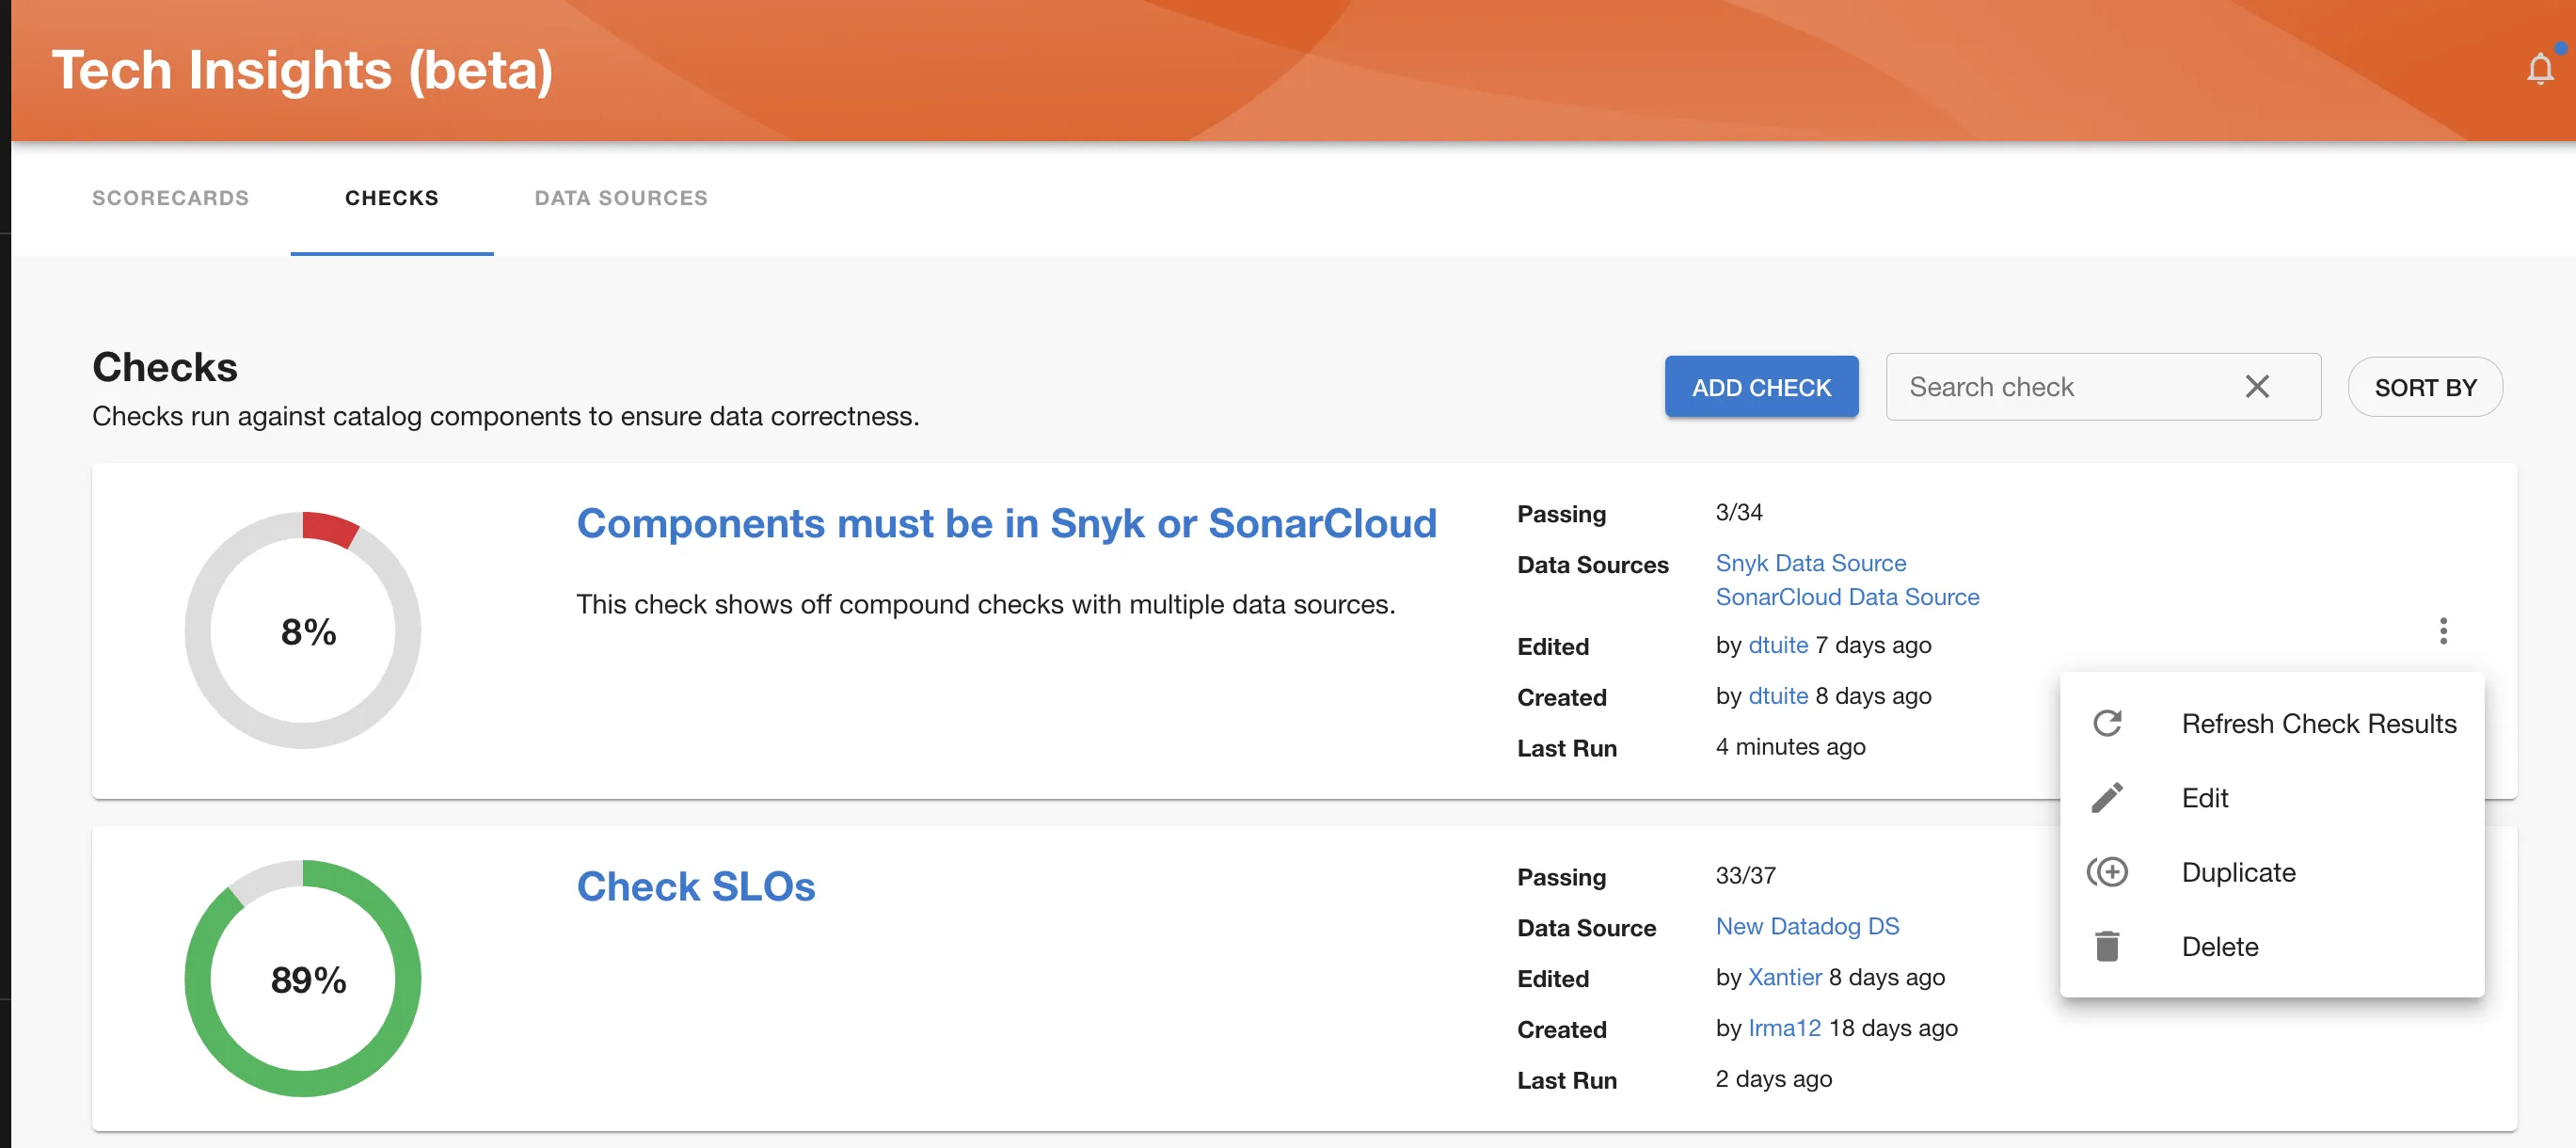Open the Data Sources tab
This screenshot has width=2576, height=1148.
pos(620,198)
